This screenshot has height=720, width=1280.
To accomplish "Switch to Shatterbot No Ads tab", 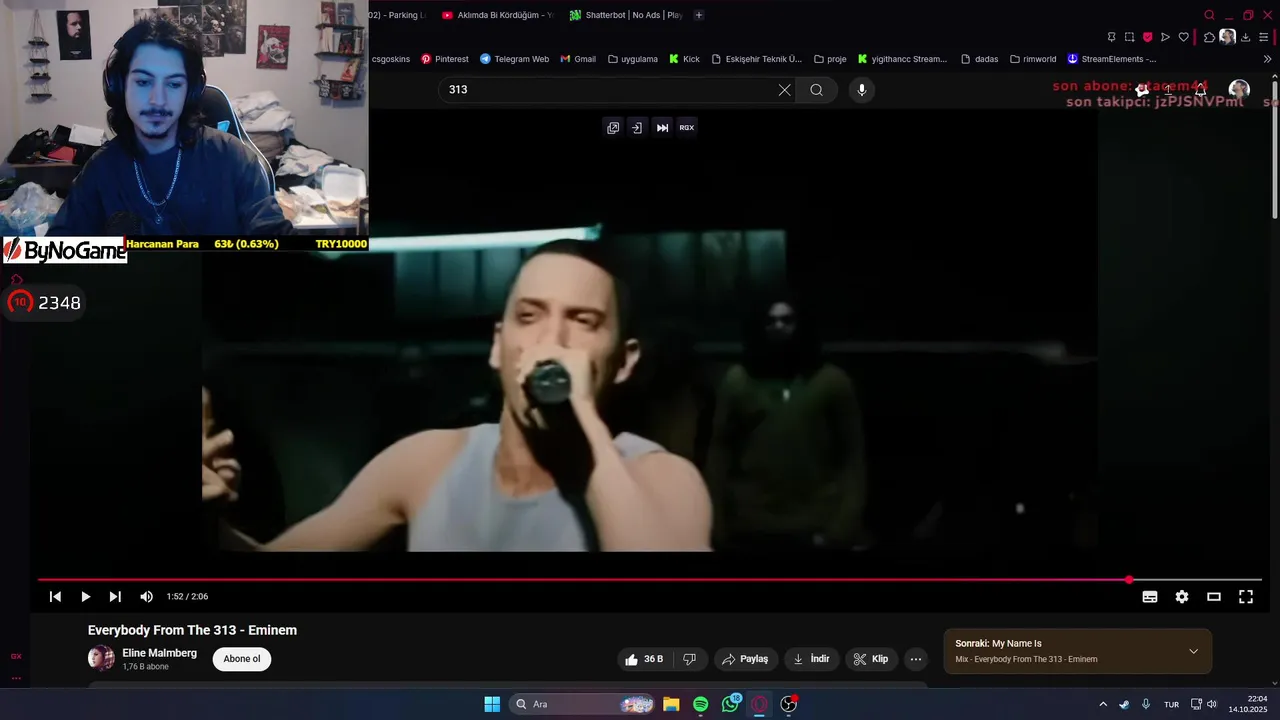I will [626, 15].
